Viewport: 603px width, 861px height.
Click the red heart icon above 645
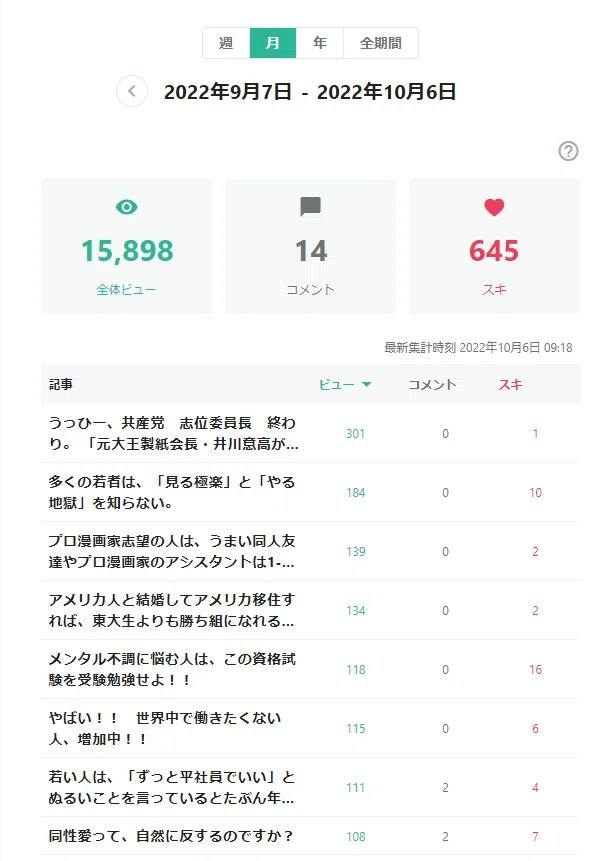(x=494, y=207)
